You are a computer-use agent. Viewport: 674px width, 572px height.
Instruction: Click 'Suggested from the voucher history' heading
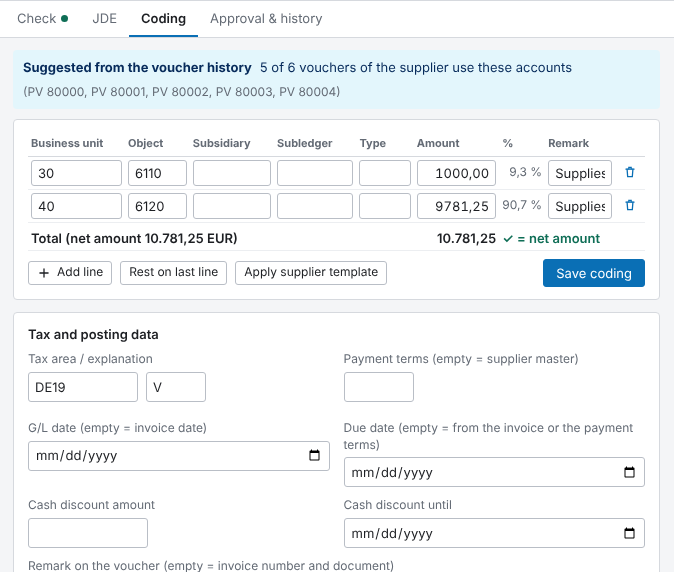(137, 67)
